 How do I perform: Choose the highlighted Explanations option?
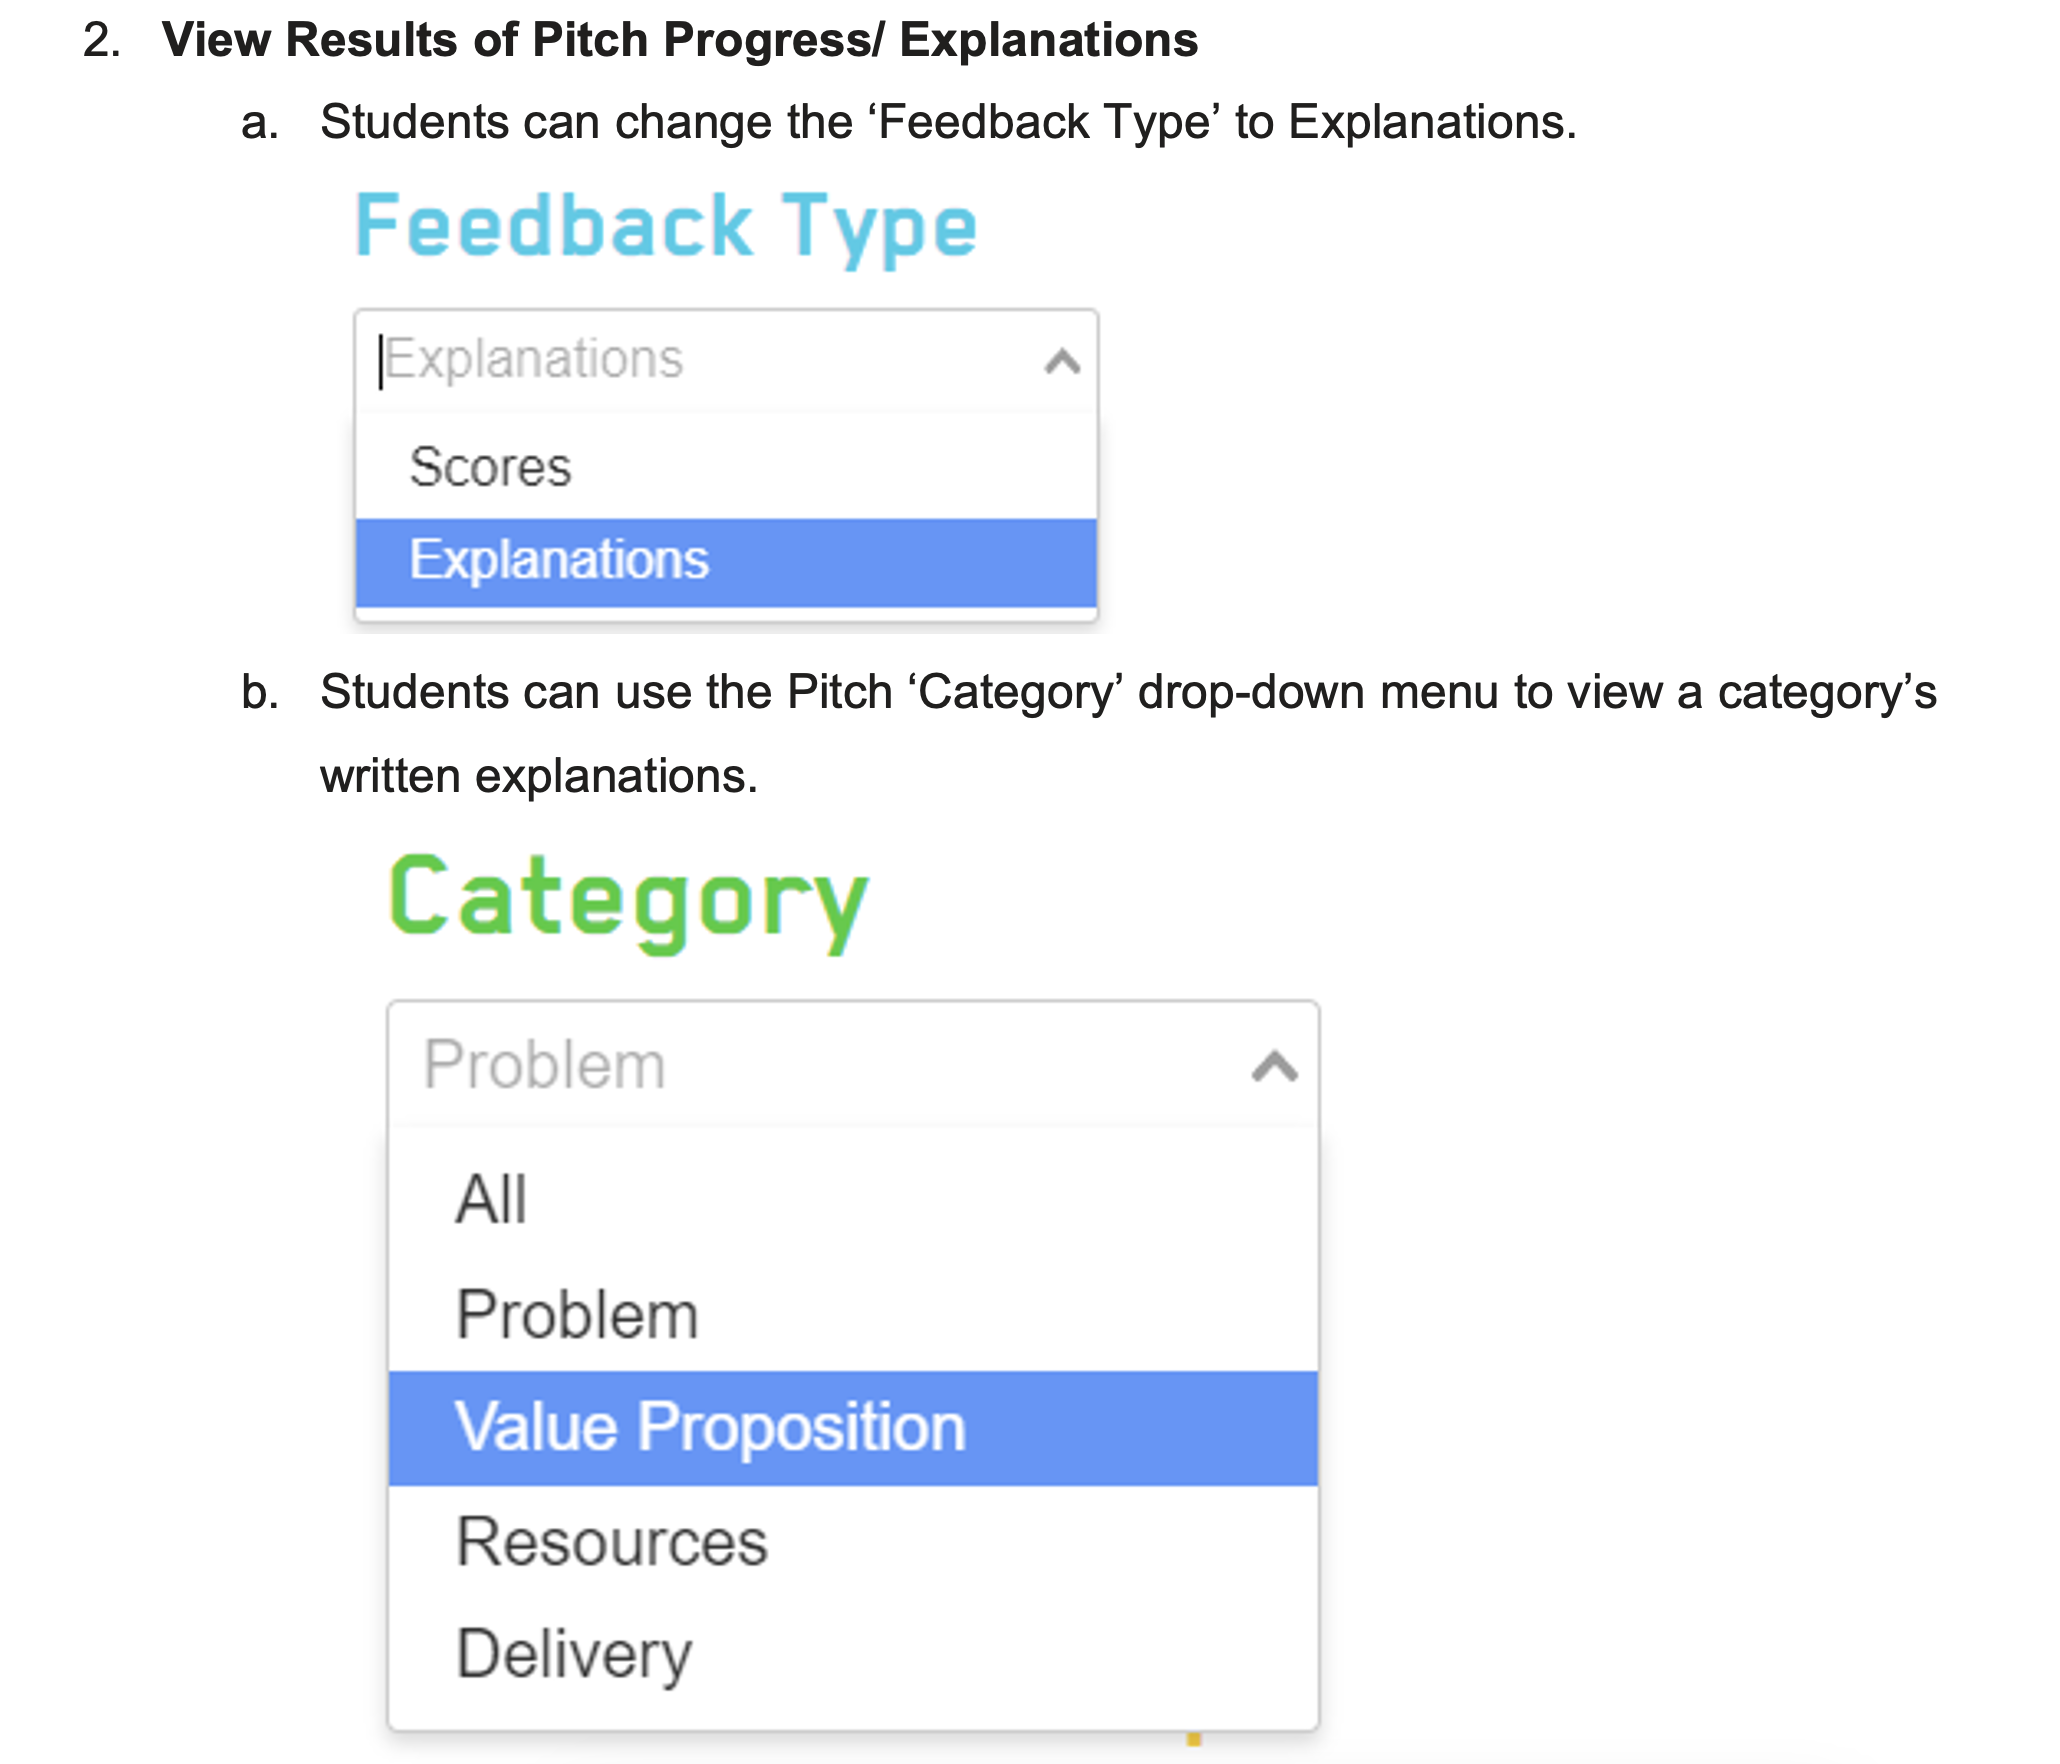point(559,560)
